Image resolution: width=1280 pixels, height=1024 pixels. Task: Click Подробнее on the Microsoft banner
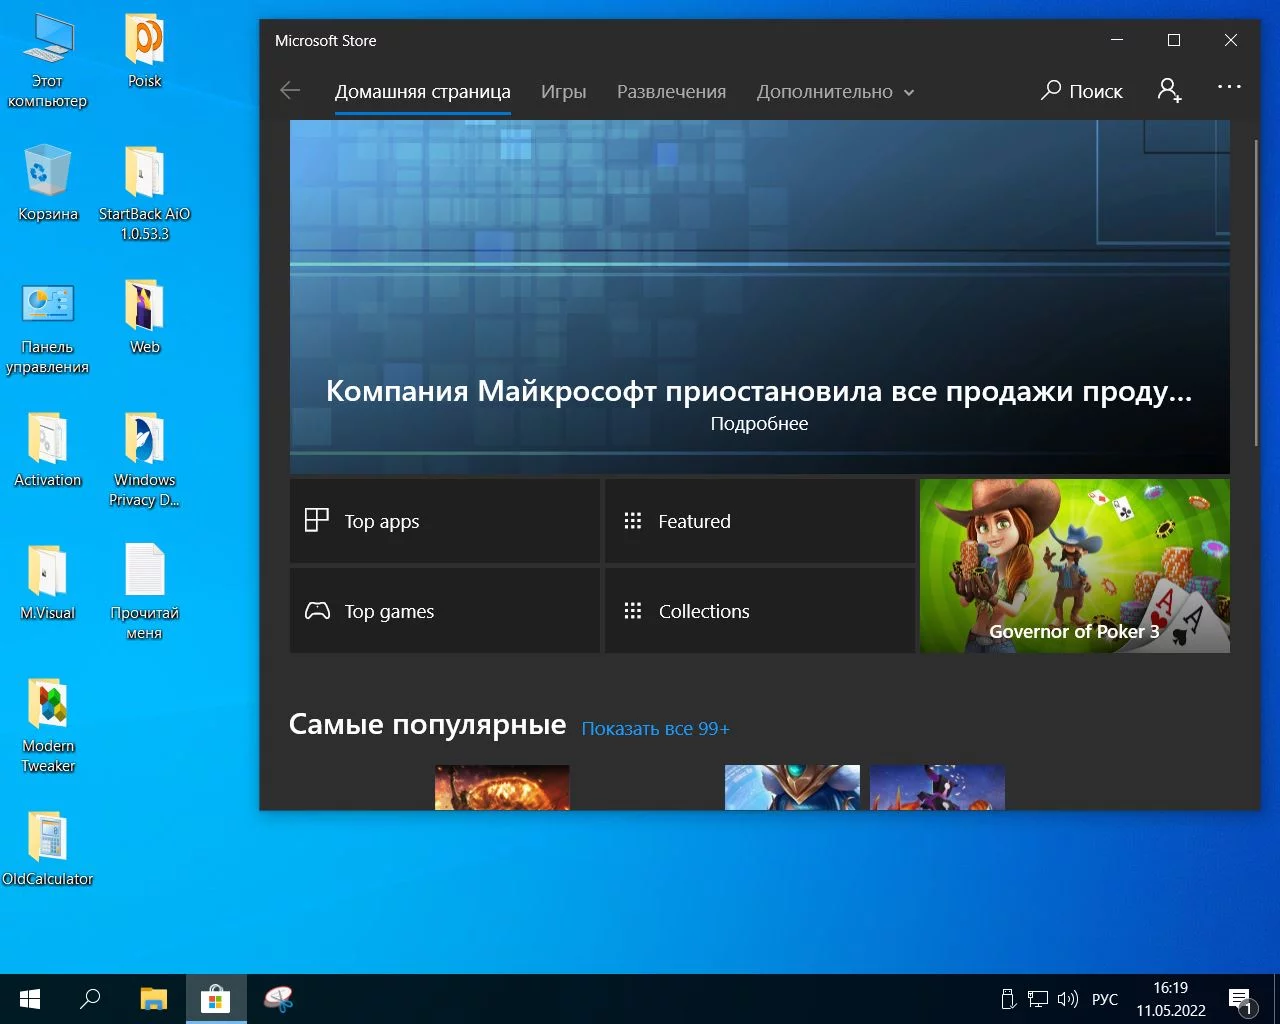(x=759, y=424)
